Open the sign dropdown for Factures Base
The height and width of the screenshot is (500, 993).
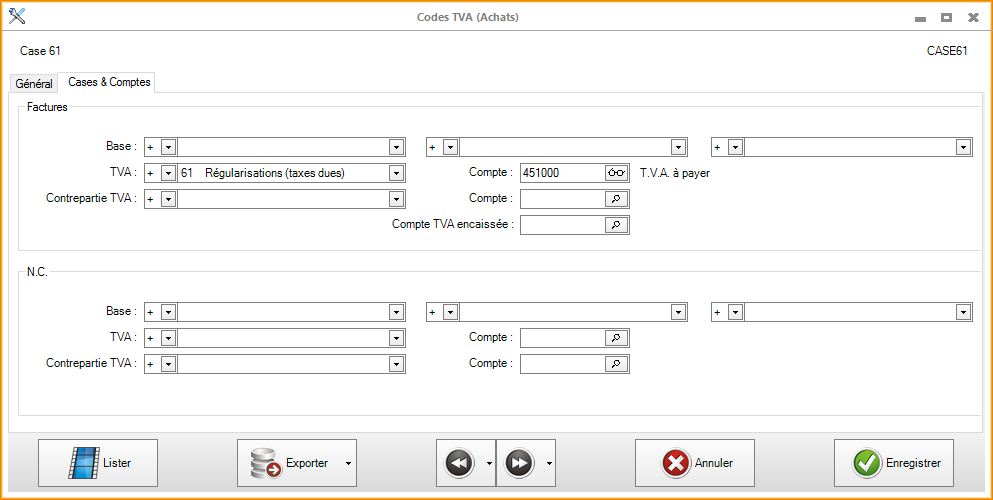(168, 147)
